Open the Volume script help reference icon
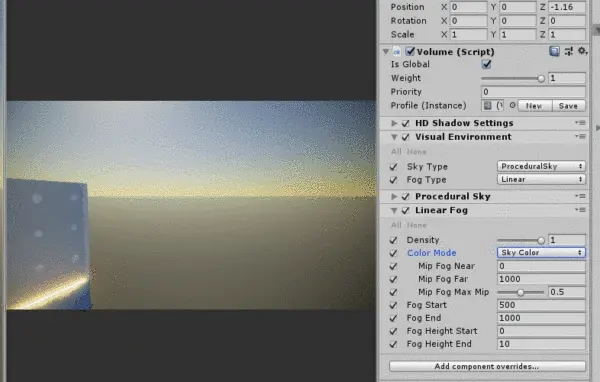The width and height of the screenshot is (600, 382). coord(554,51)
